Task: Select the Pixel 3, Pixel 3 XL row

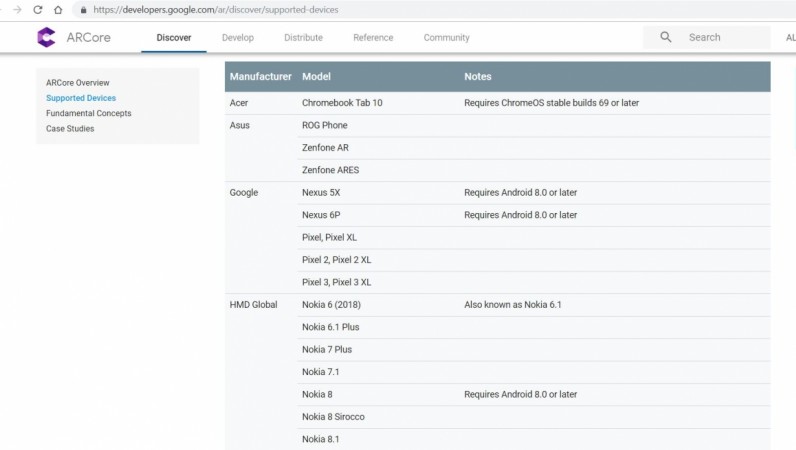Action: (x=534, y=282)
